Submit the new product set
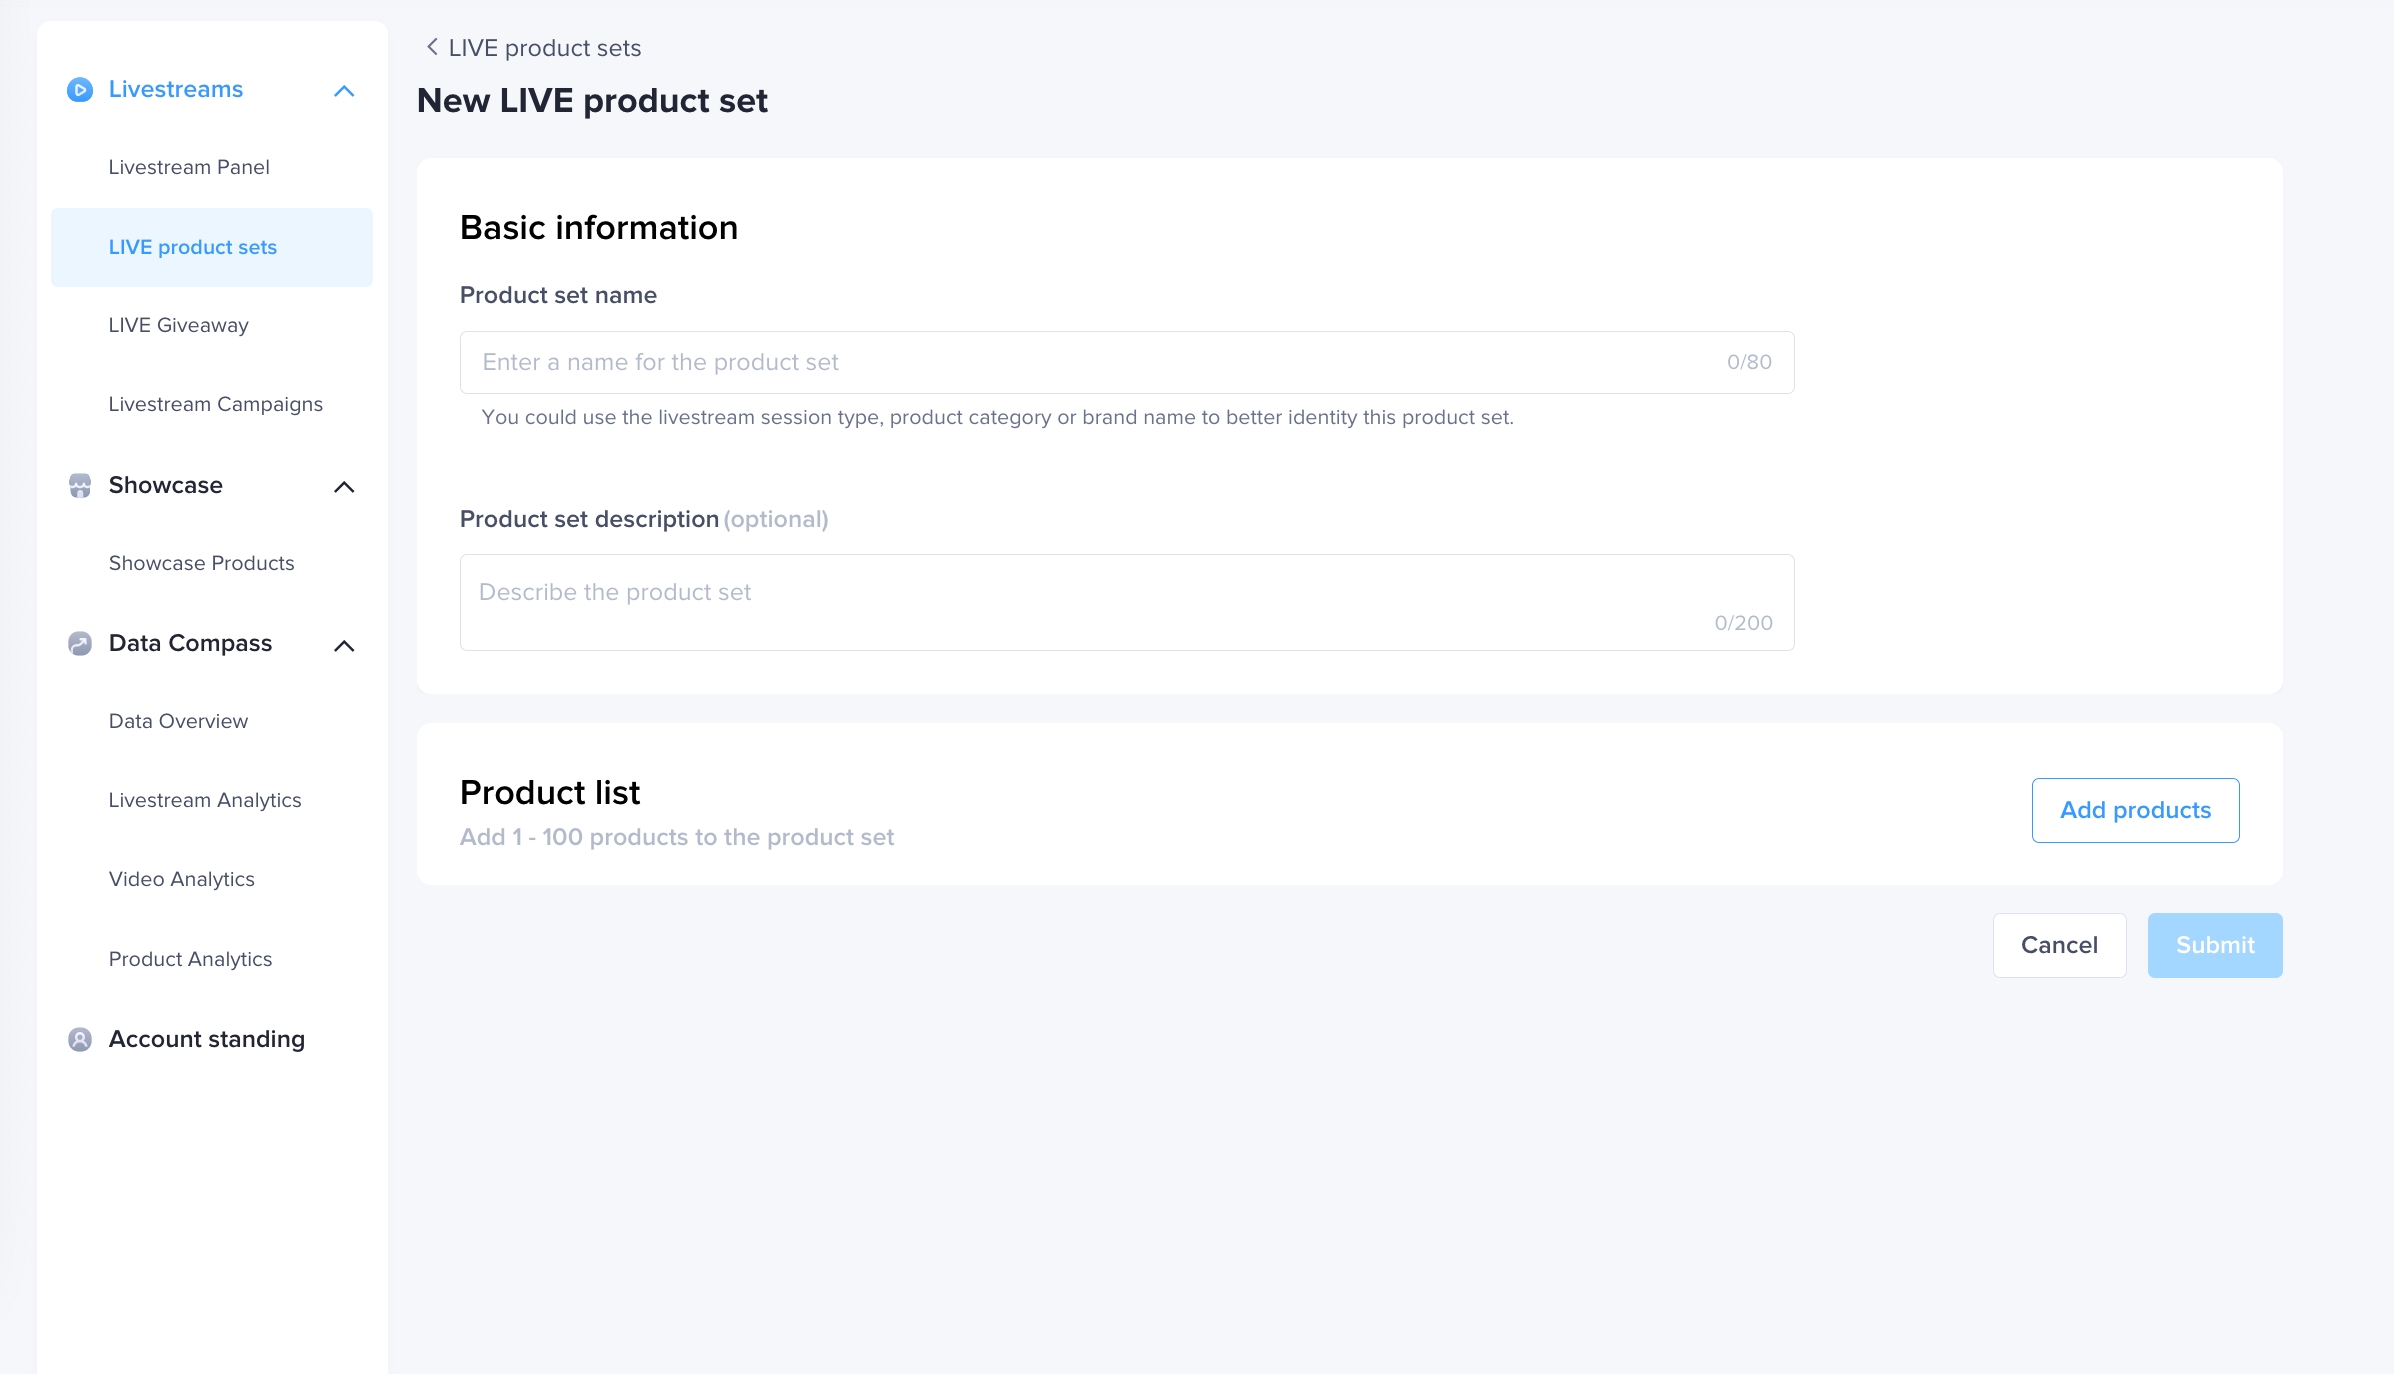The image size is (2394, 1374). tap(2215, 945)
